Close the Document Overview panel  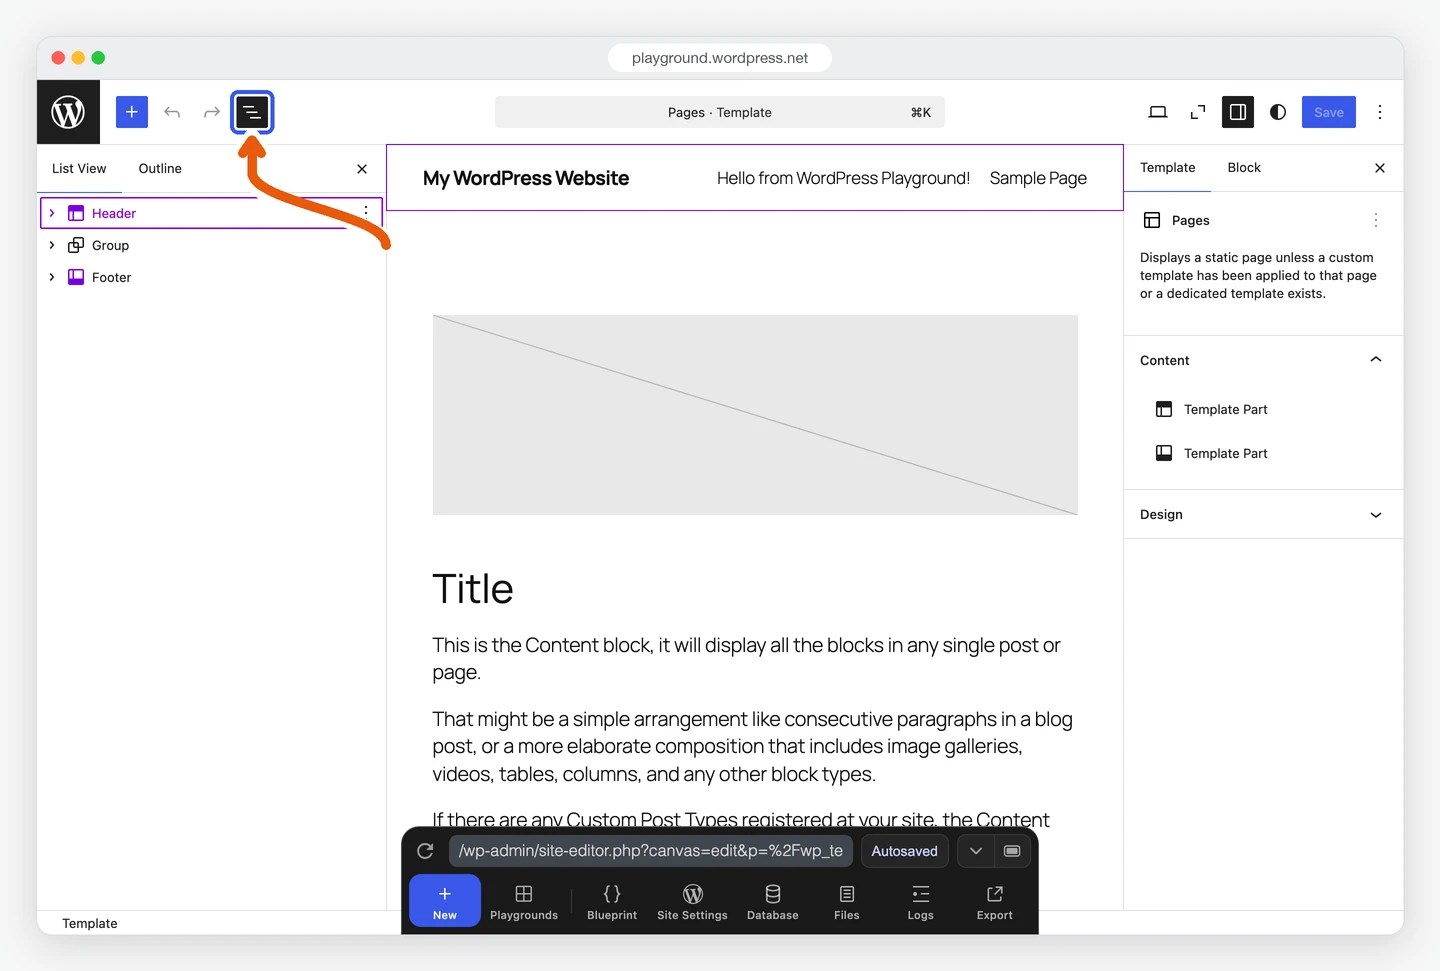coord(362,169)
